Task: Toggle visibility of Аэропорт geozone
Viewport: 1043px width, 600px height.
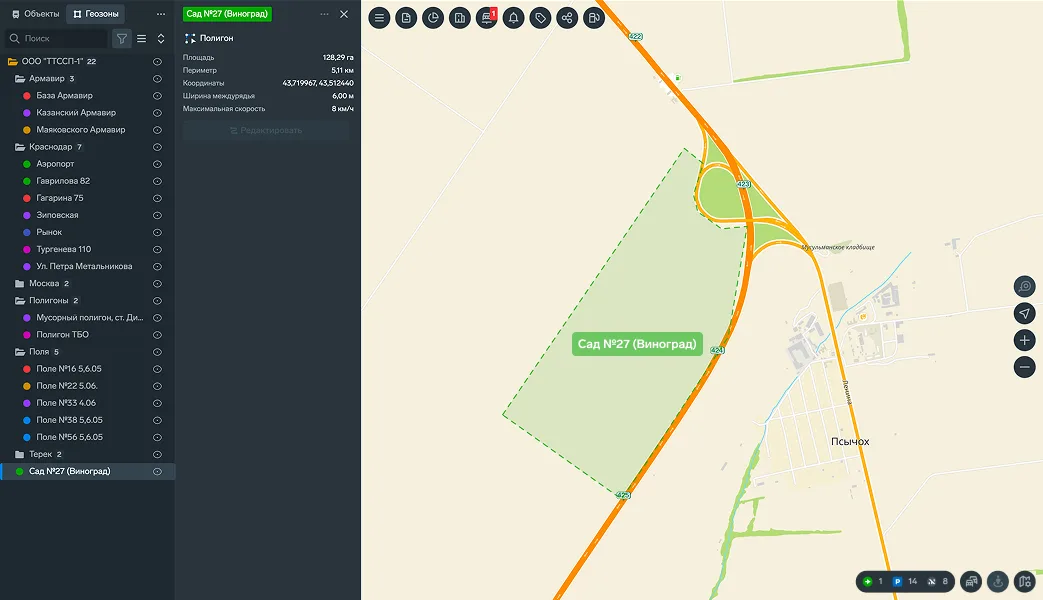Action: coord(158,164)
